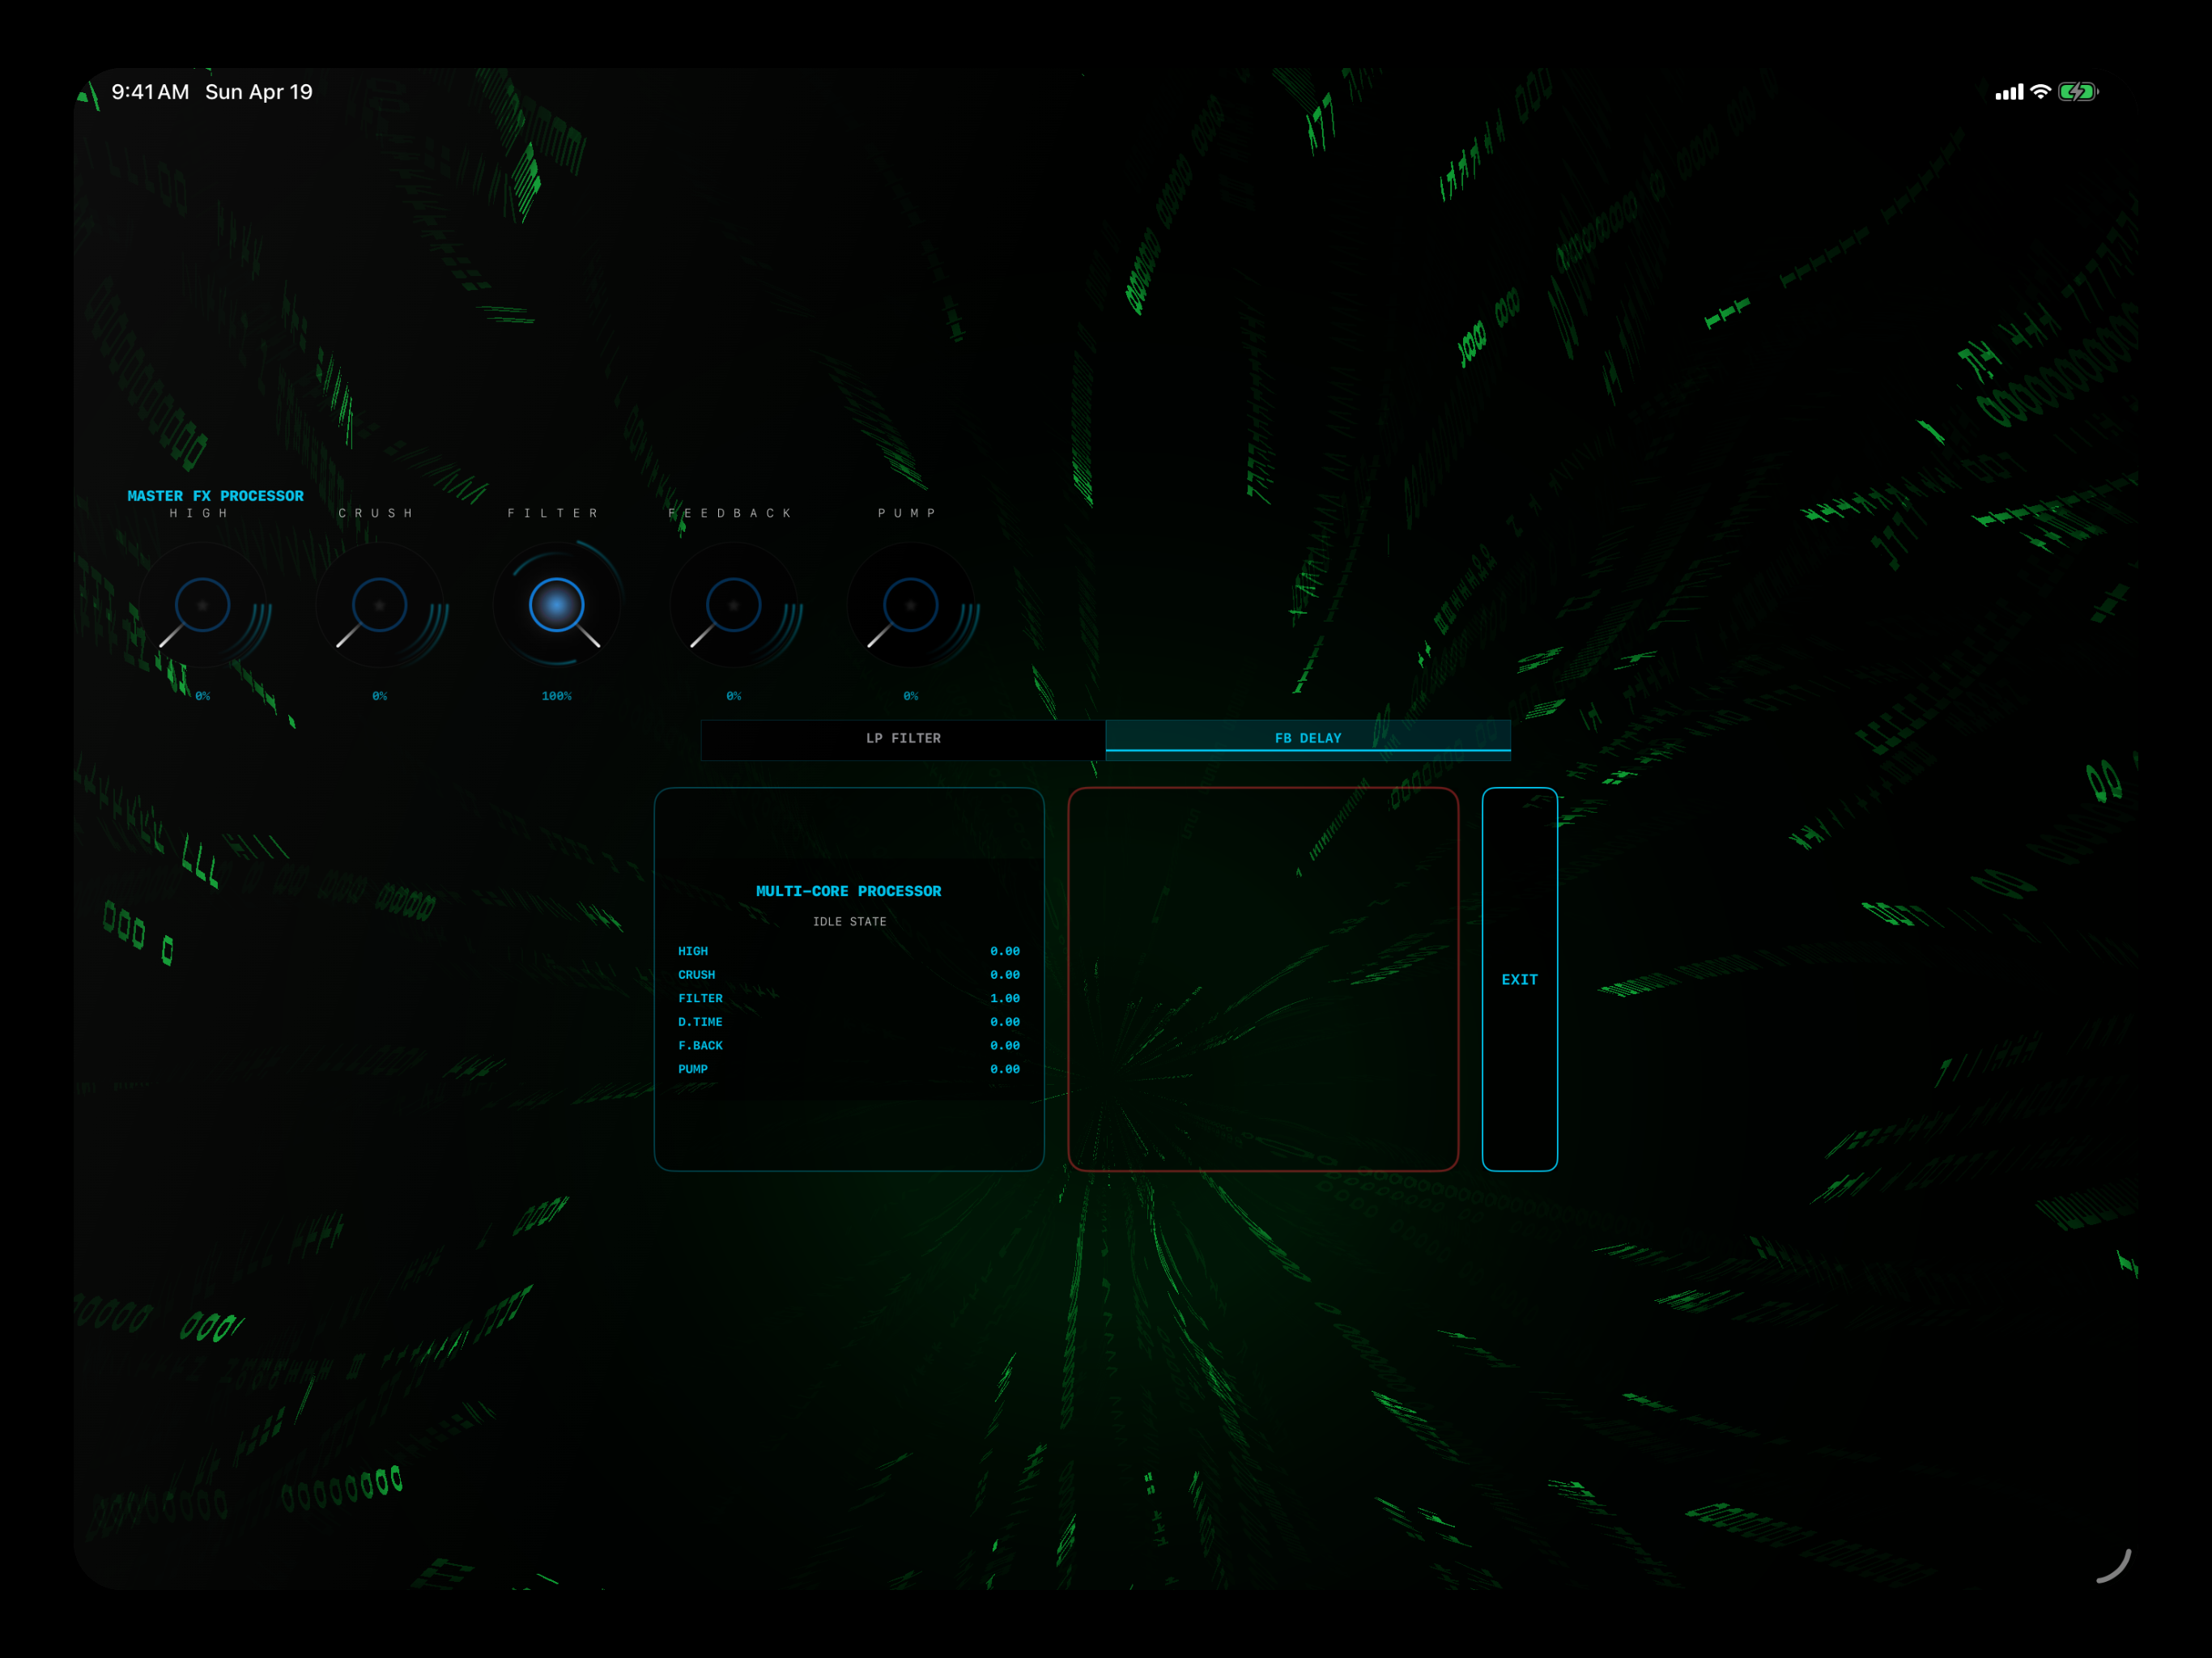The image size is (2212, 1658).
Task: Click the cellular signal bars icon
Action: click(x=2009, y=92)
